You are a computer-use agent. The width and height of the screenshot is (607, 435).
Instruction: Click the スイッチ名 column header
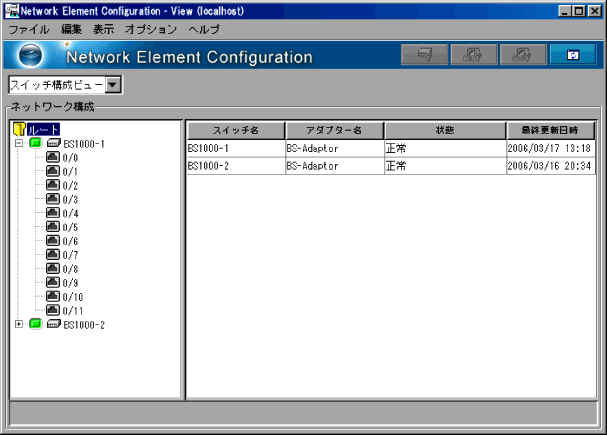pyautogui.click(x=235, y=131)
